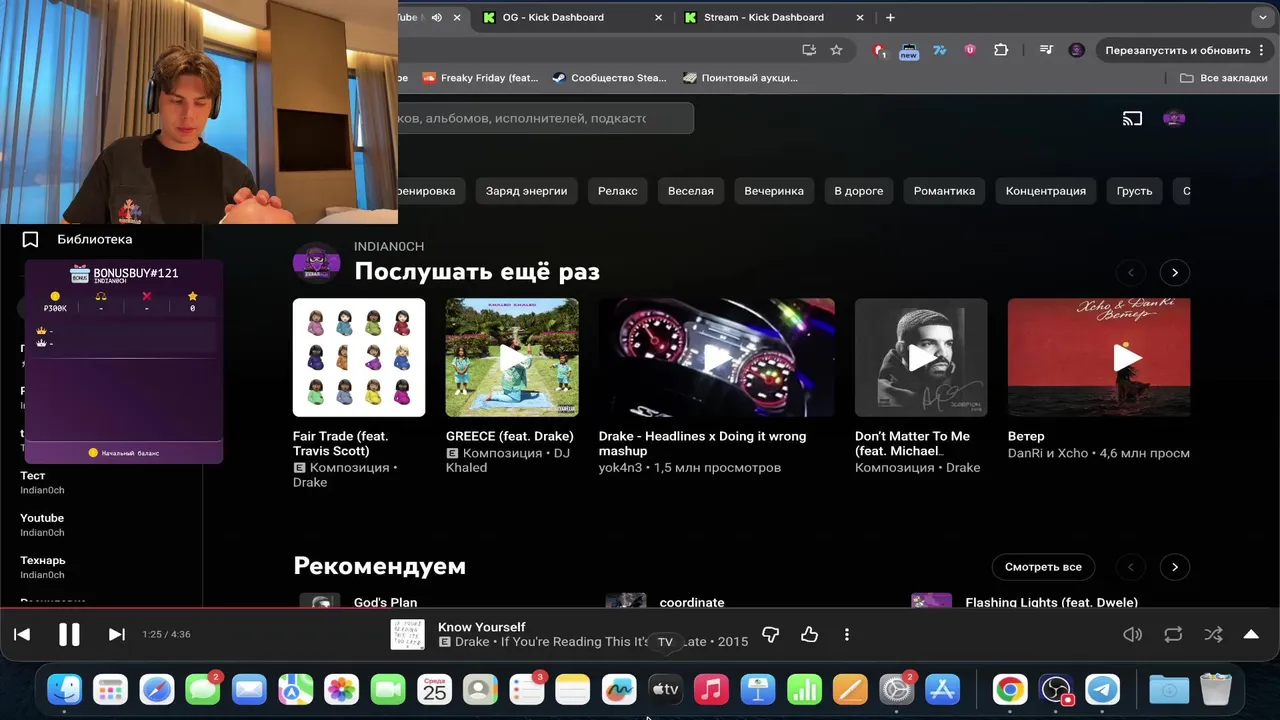The height and width of the screenshot is (720, 1280).
Task: Dislike Know Yourself with thumbs-down icon
Action: 770,634
